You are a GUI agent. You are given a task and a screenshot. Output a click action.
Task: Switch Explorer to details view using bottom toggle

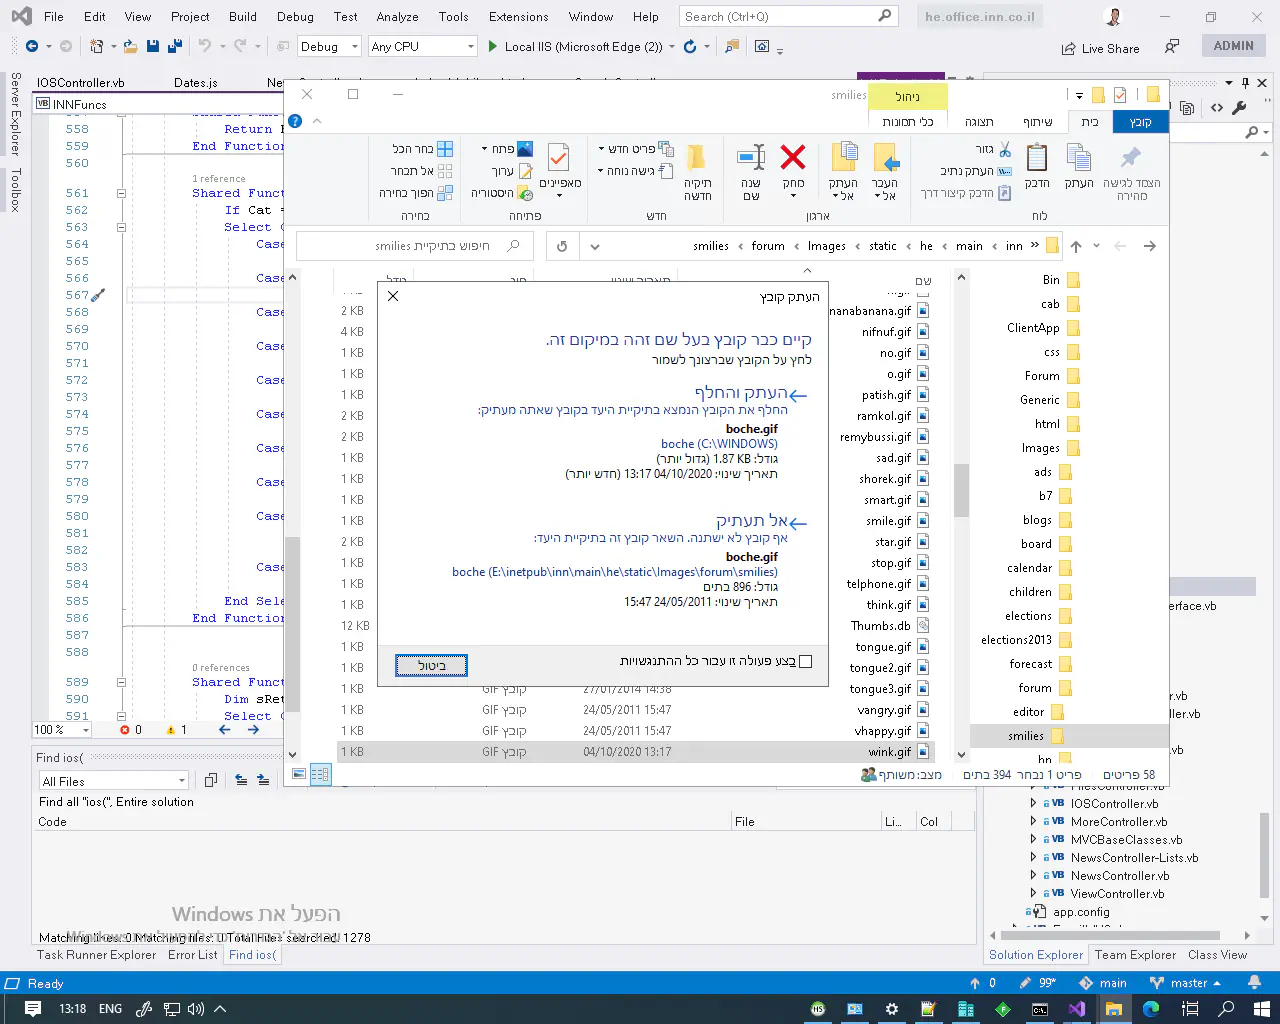(x=320, y=774)
